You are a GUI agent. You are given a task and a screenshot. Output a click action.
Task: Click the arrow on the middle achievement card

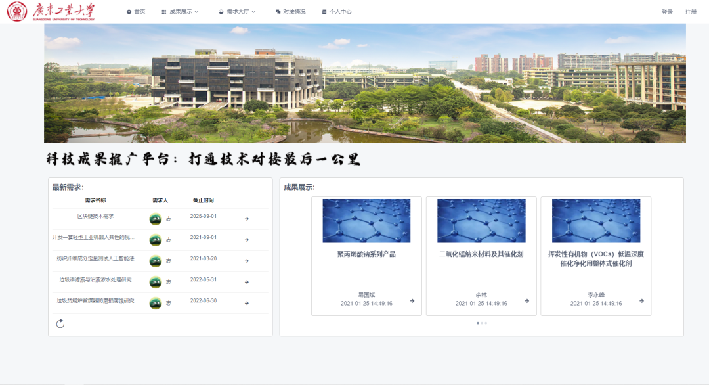527,301
